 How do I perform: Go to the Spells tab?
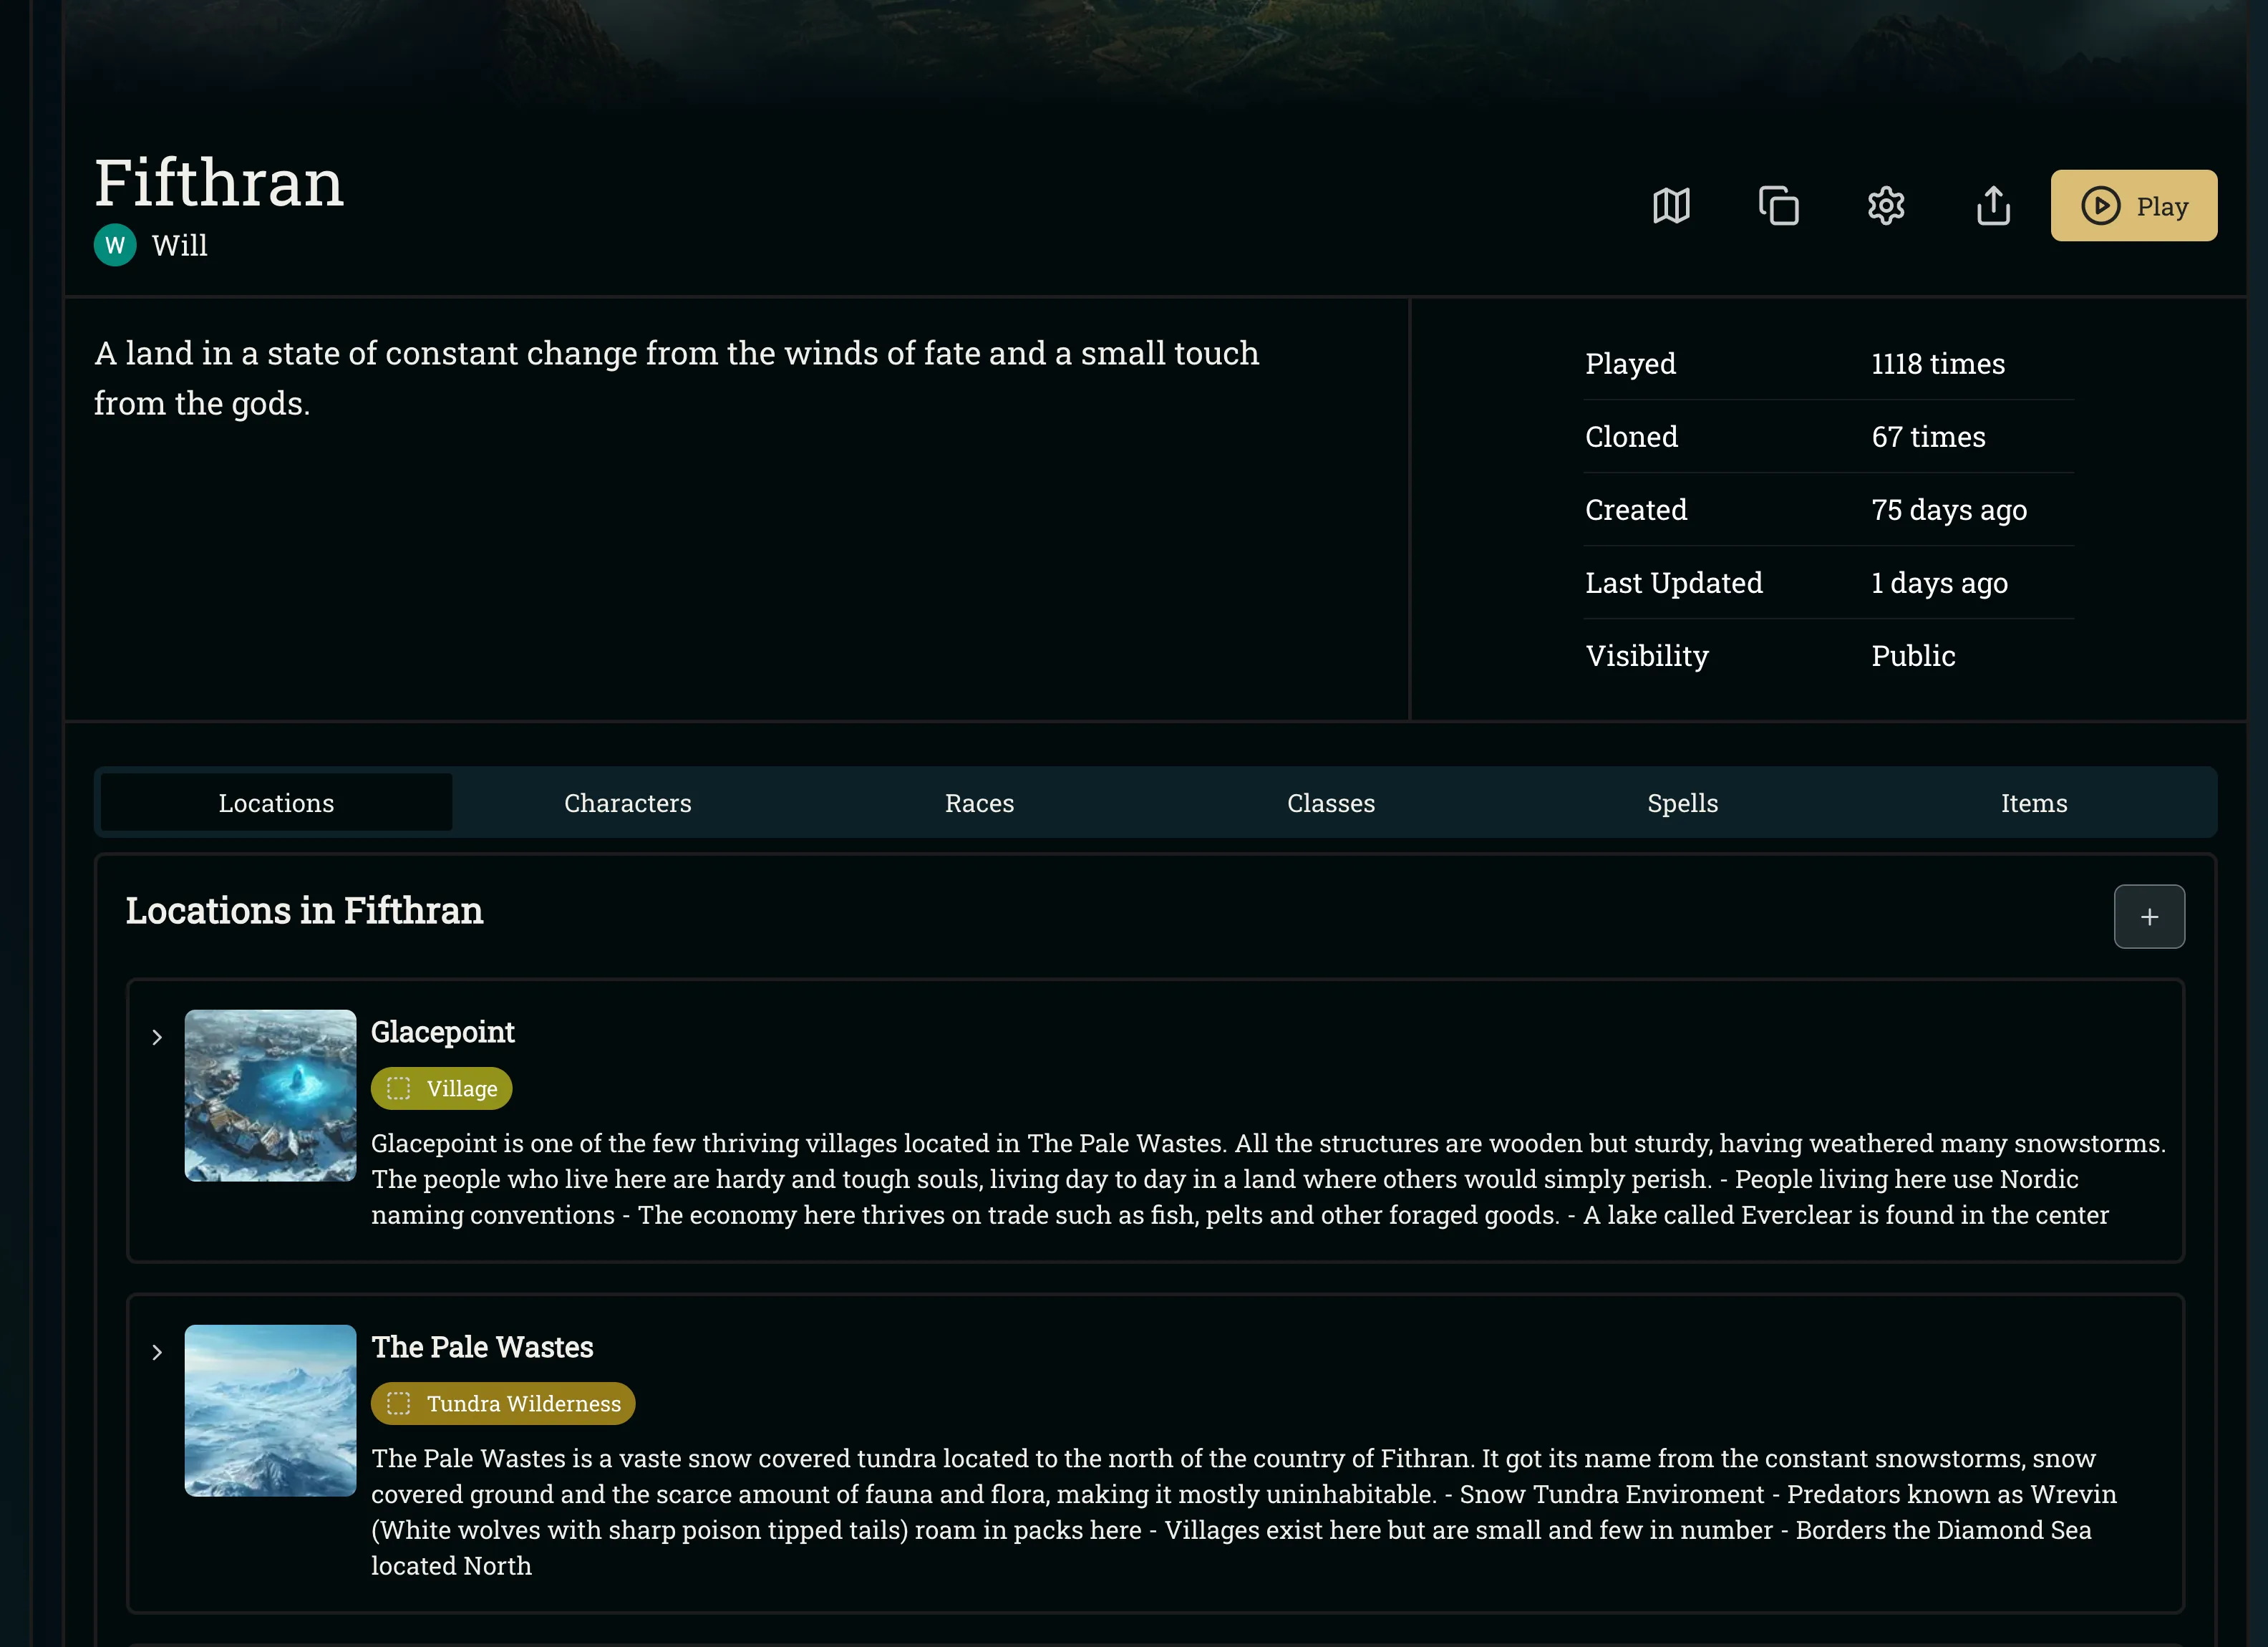1682,803
